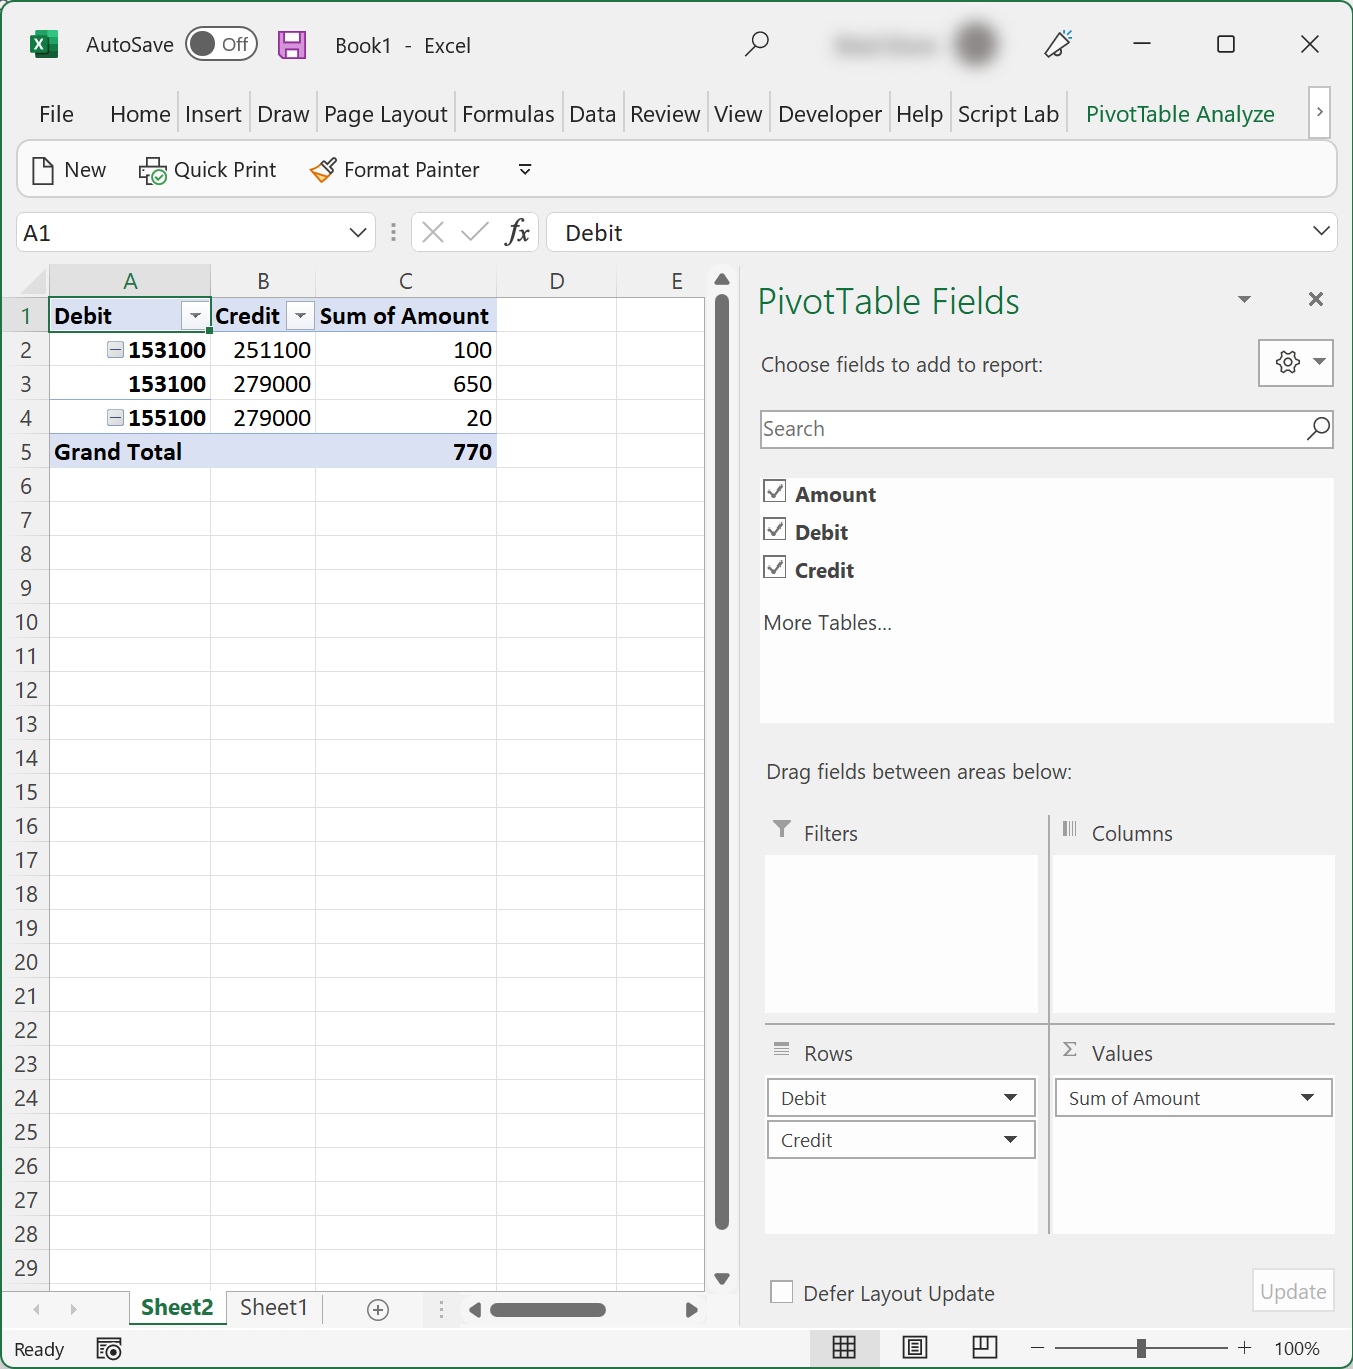This screenshot has height=1369, width=1353.
Task: Select the Grand Total cell
Action: point(130,451)
